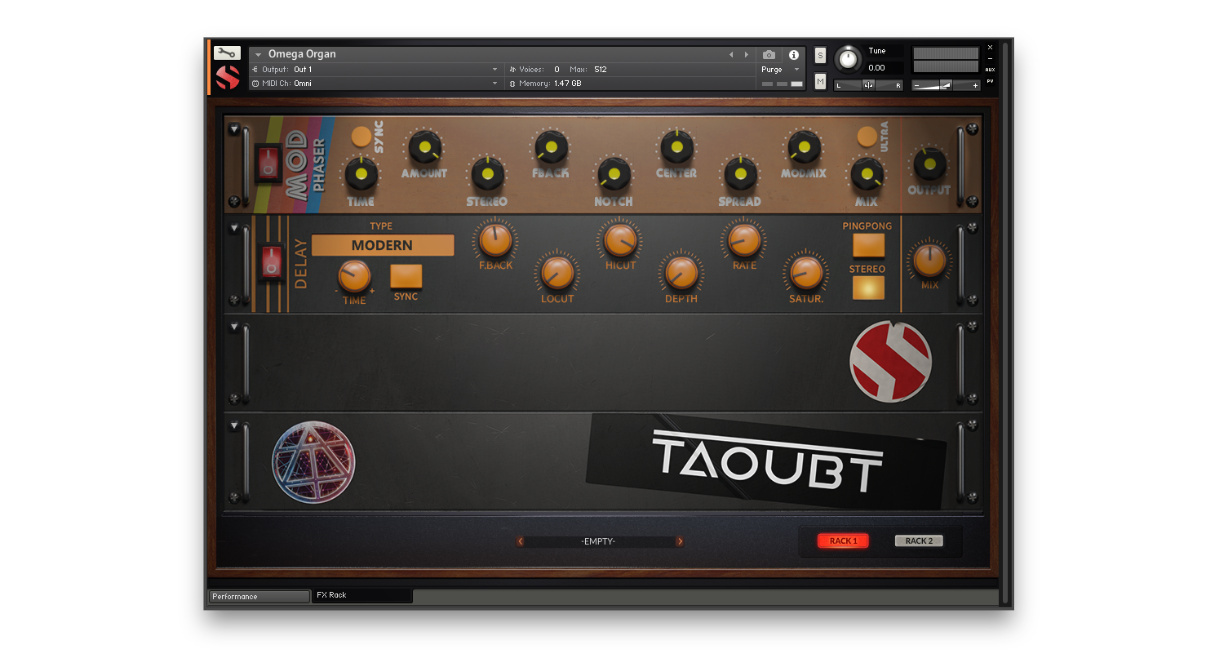
Task: Go to previous instrument with left arrow
Action: (731, 54)
